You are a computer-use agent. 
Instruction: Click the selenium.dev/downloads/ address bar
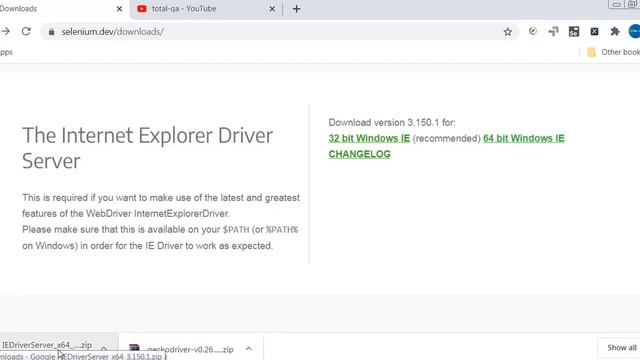(280, 32)
